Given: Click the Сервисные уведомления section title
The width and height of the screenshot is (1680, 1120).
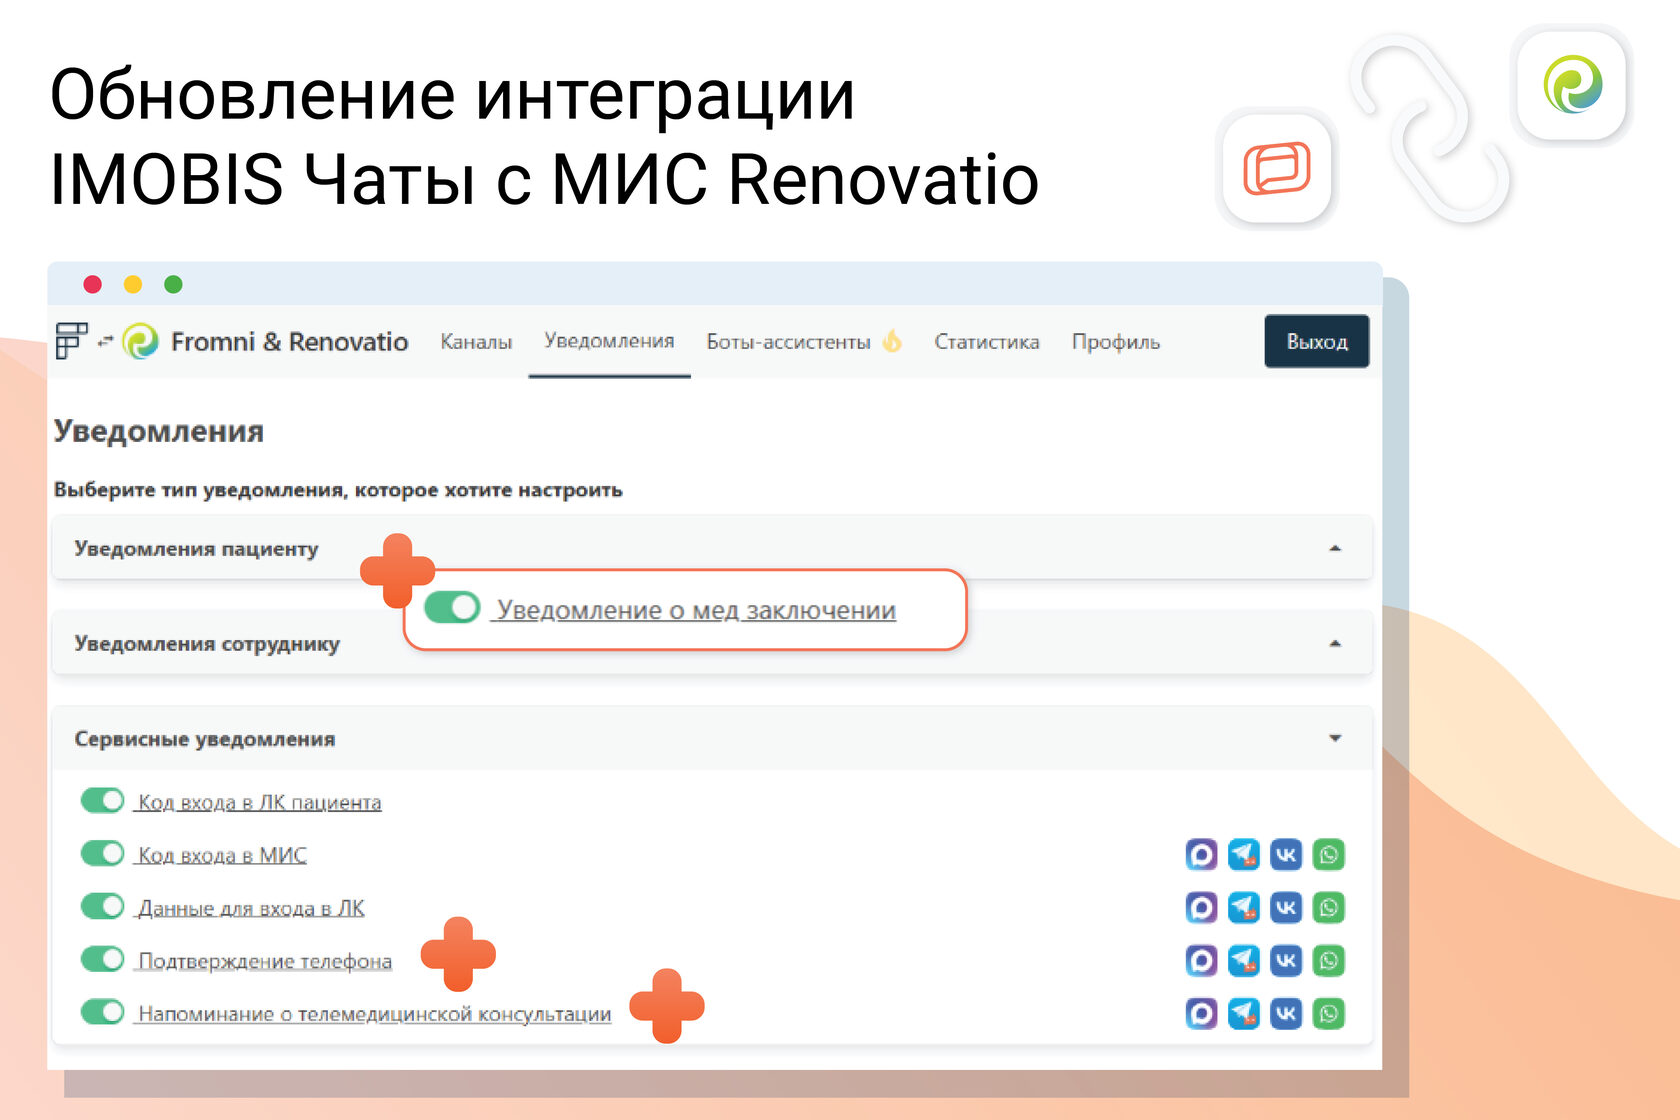Looking at the screenshot, I should [x=205, y=739].
